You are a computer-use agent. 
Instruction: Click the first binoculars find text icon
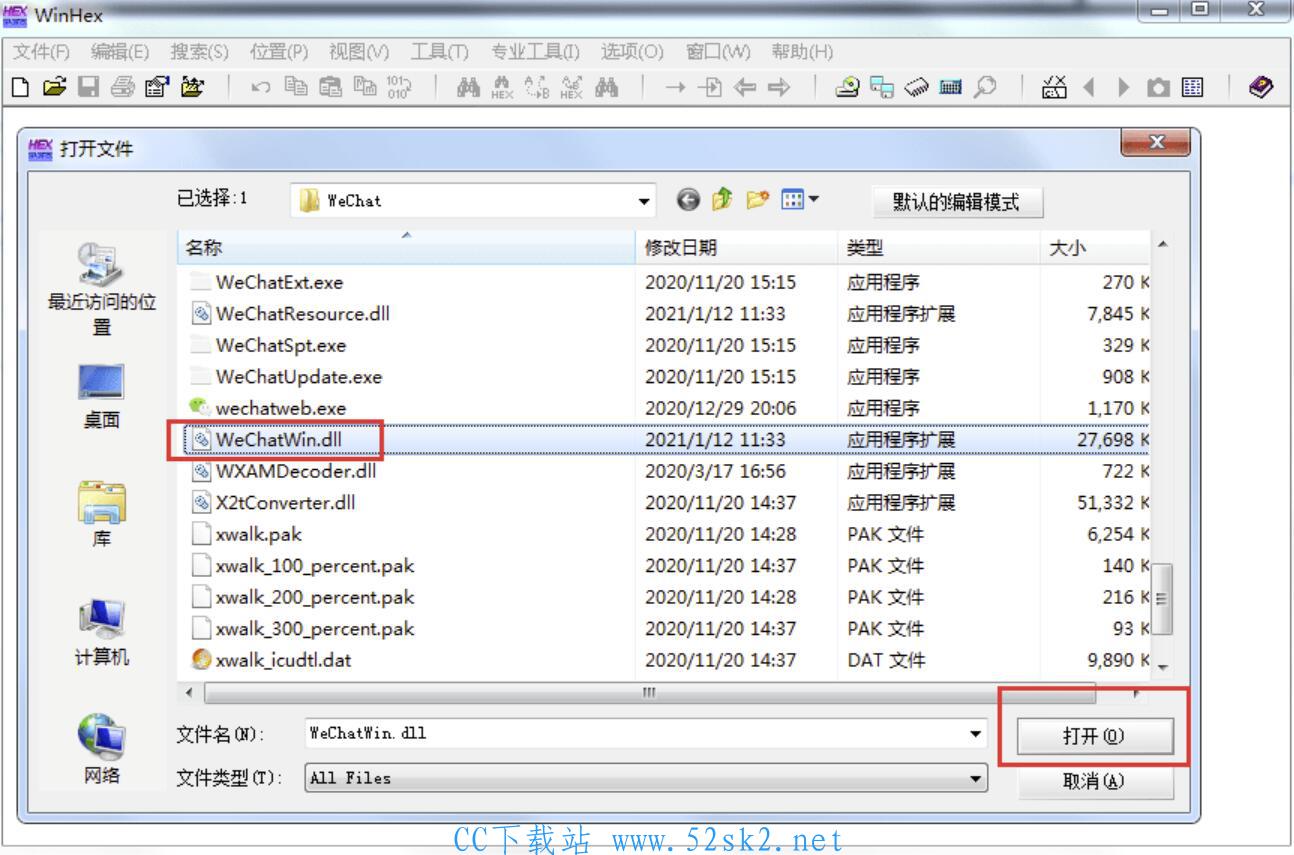[x=468, y=88]
